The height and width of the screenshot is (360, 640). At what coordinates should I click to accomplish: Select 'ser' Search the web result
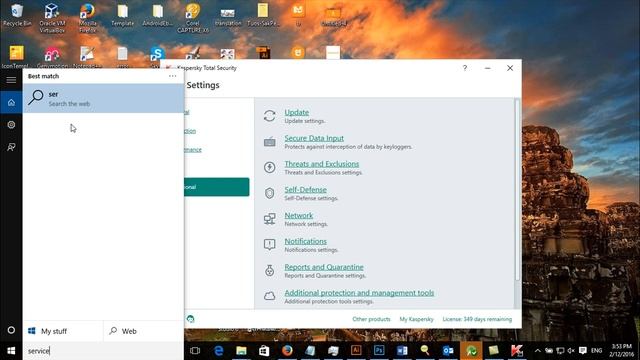pos(104,98)
